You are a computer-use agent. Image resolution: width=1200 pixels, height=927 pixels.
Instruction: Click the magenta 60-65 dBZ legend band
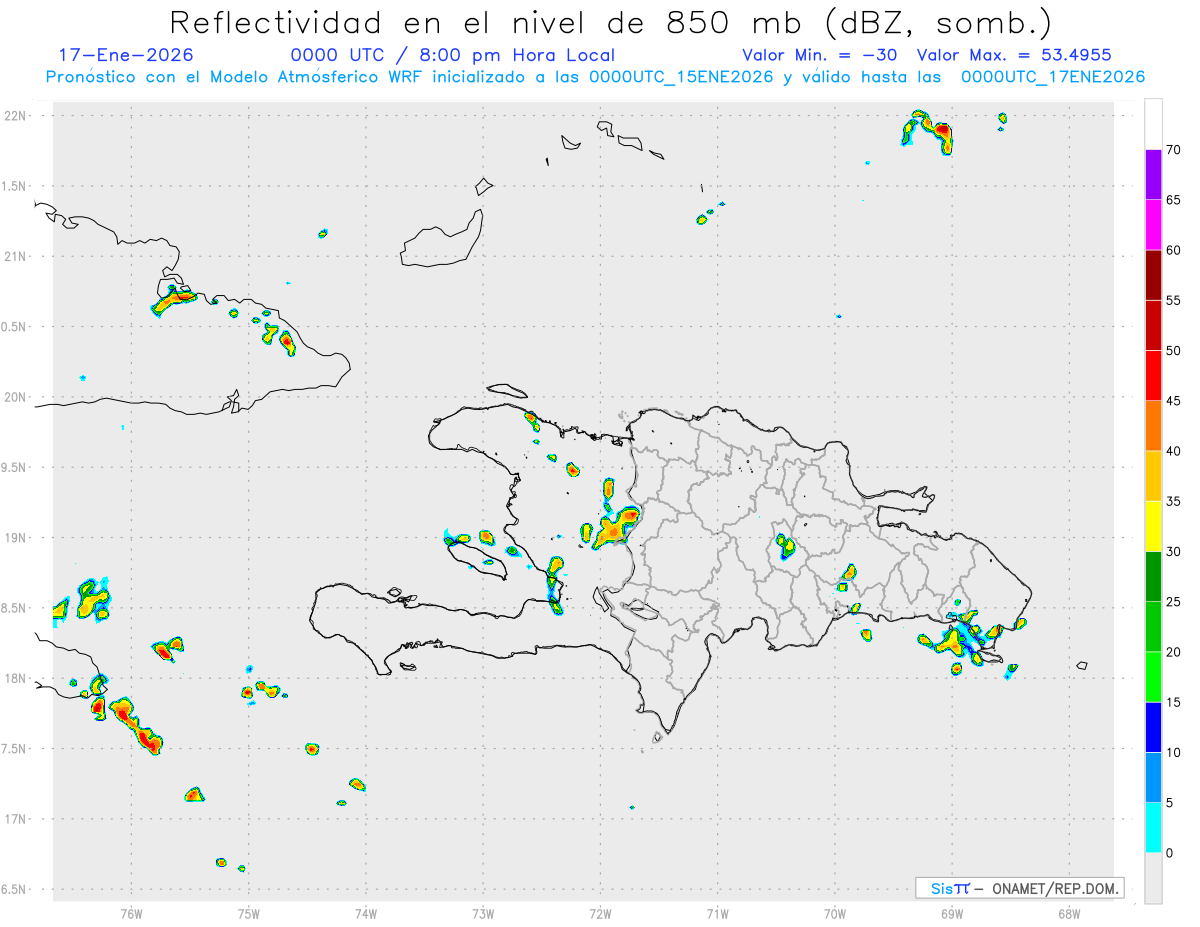pos(1153,225)
